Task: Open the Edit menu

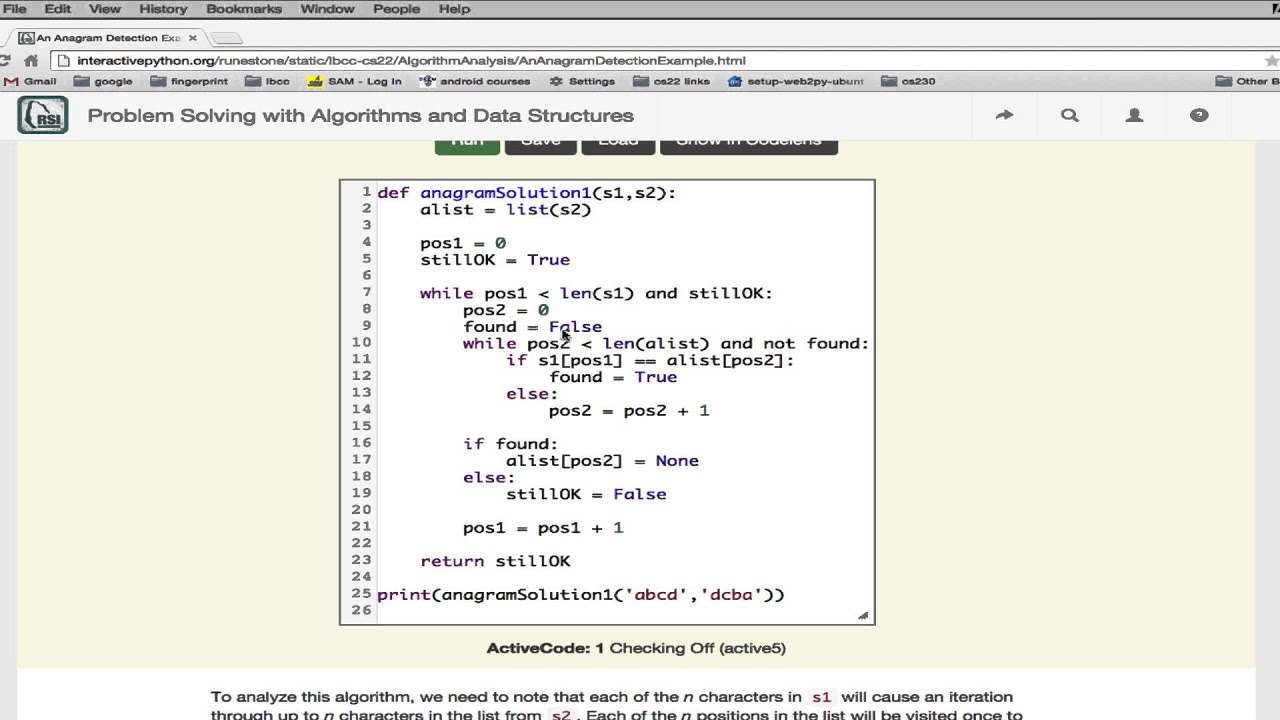Action: pyautogui.click(x=57, y=9)
